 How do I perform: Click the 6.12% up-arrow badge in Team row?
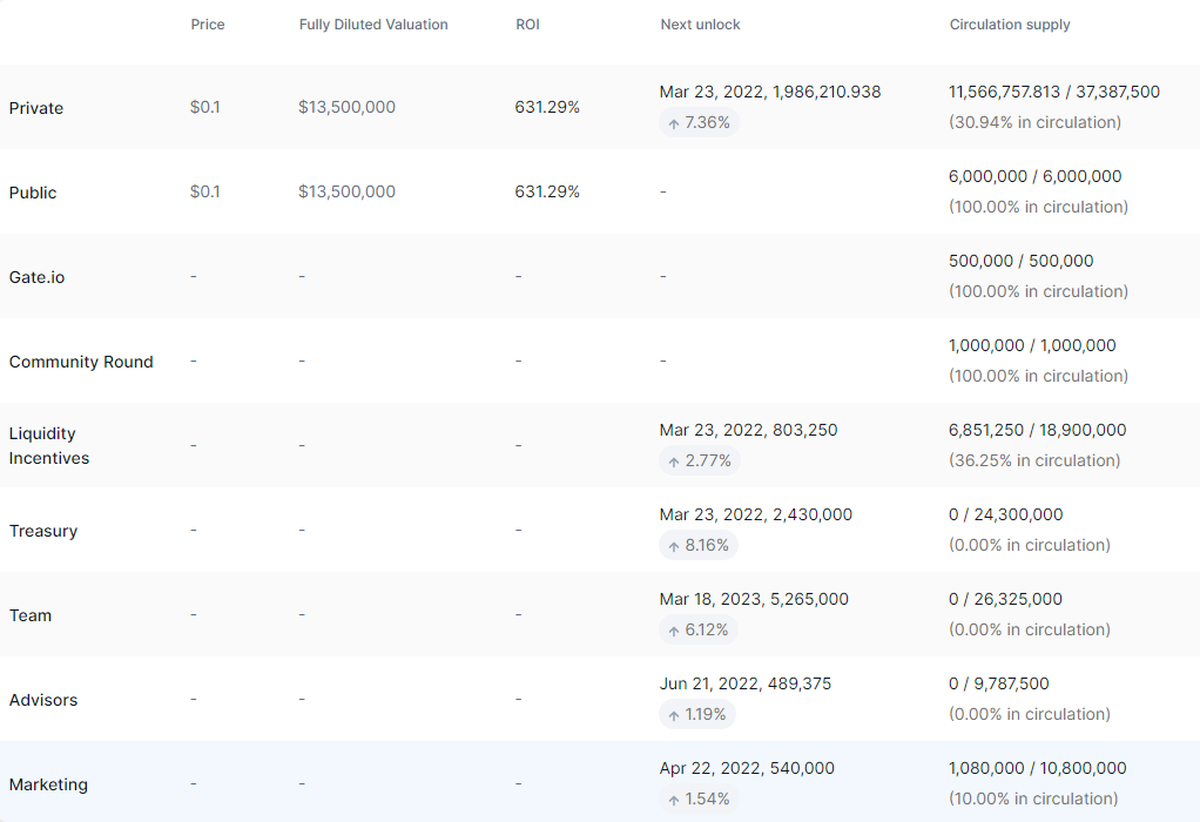click(699, 630)
